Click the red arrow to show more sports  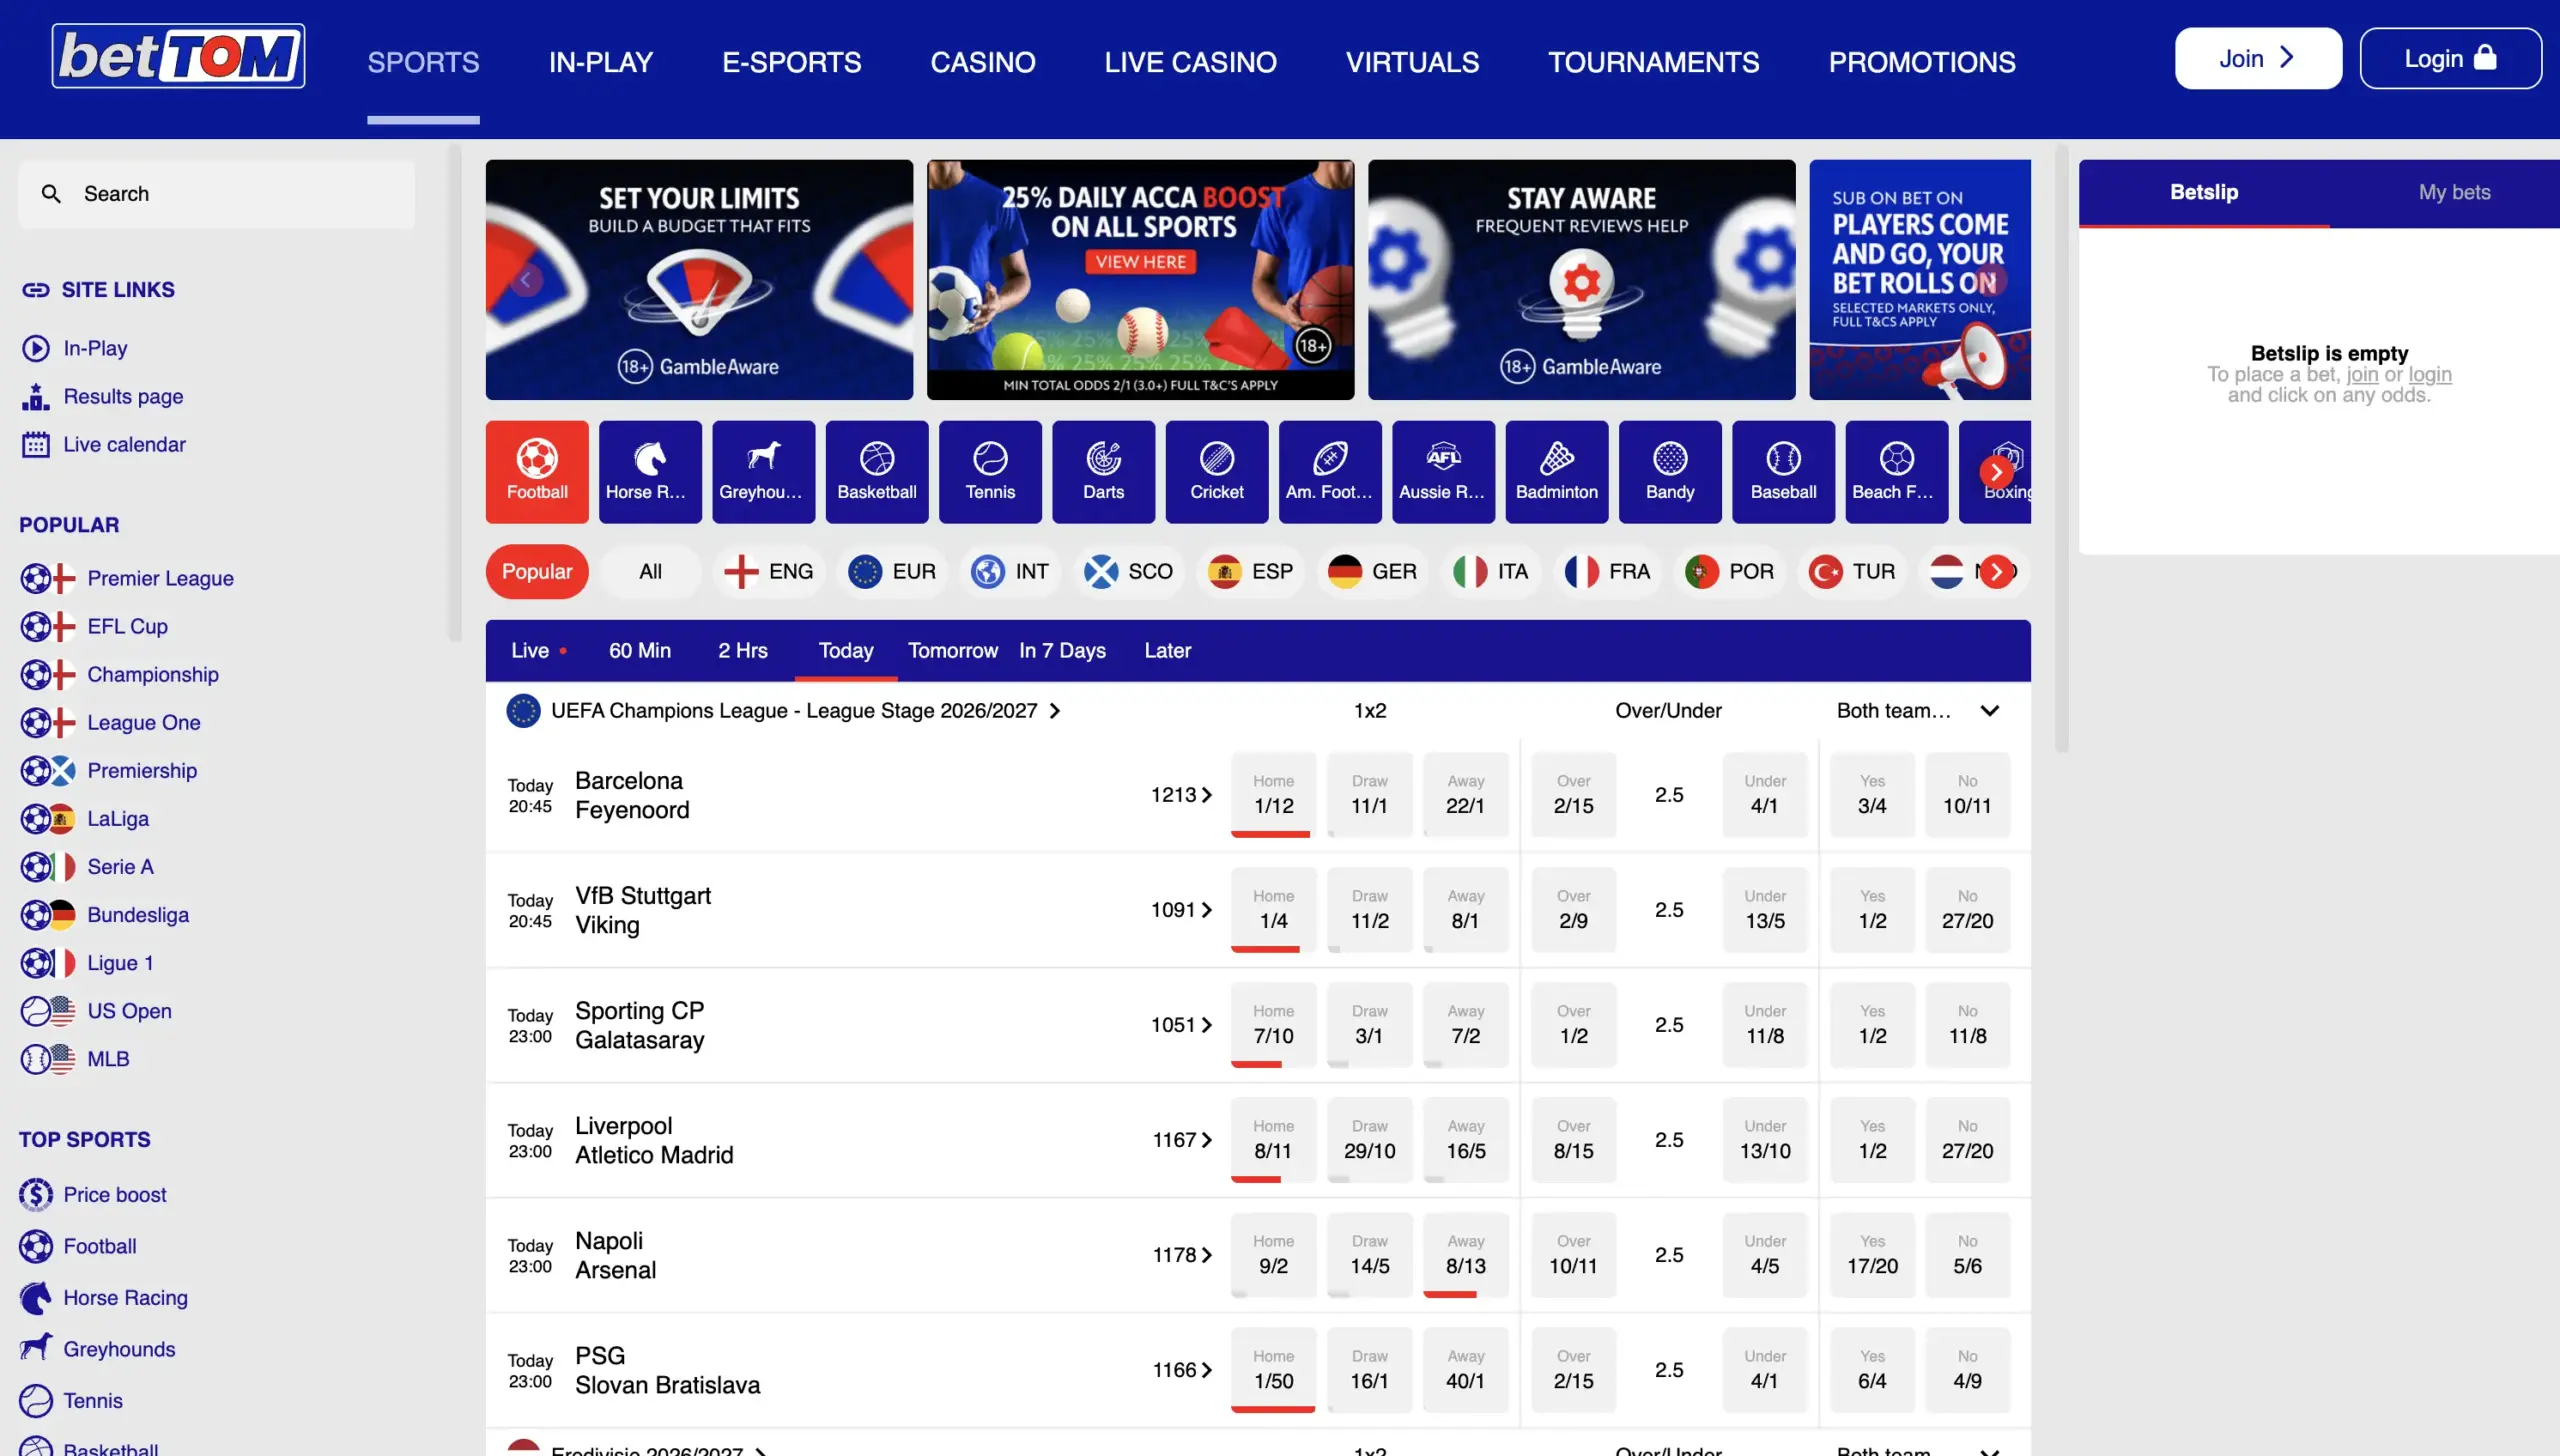point(1996,472)
